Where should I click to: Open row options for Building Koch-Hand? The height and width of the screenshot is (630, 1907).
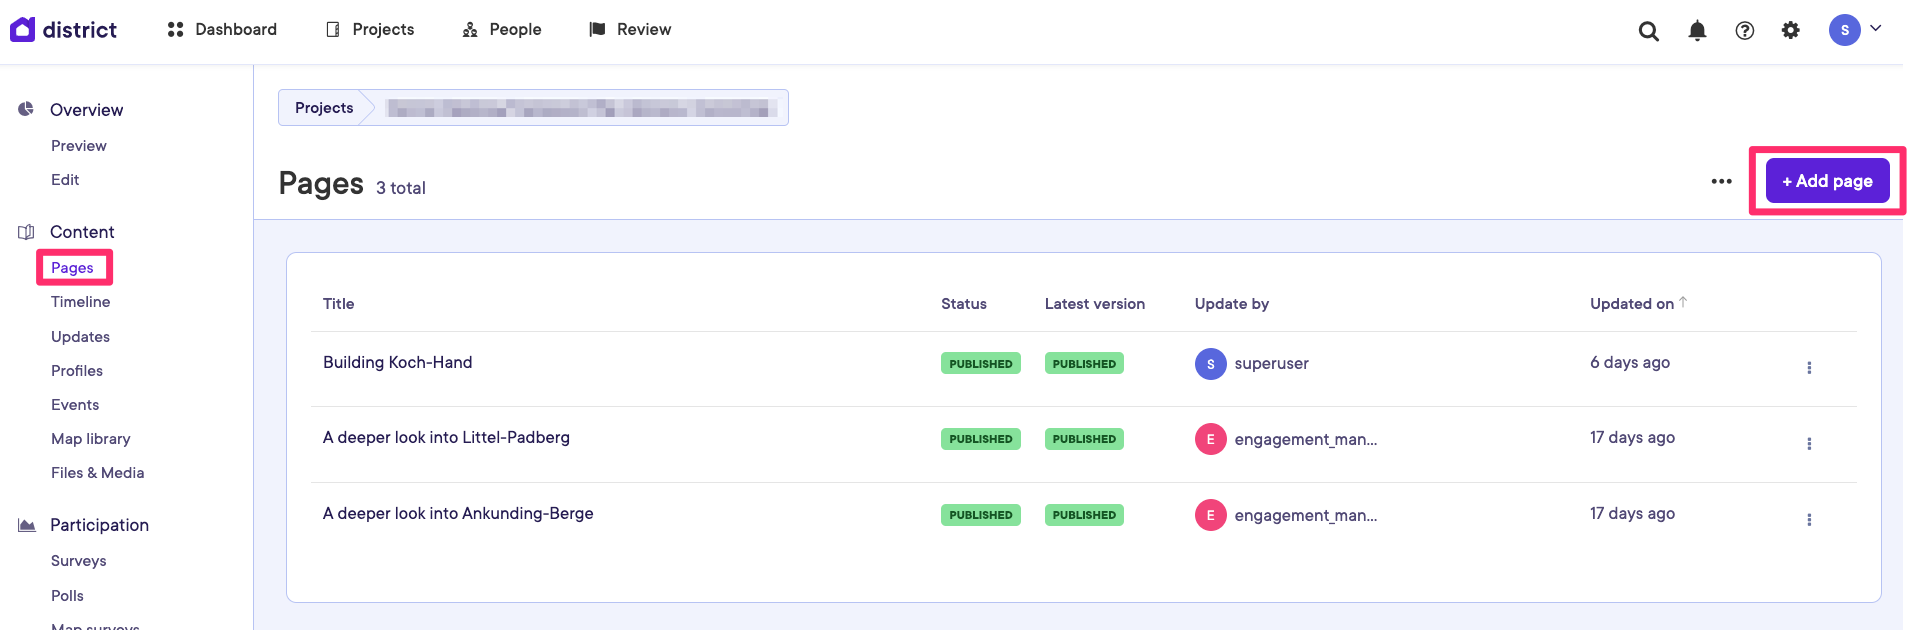point(1808,368)
